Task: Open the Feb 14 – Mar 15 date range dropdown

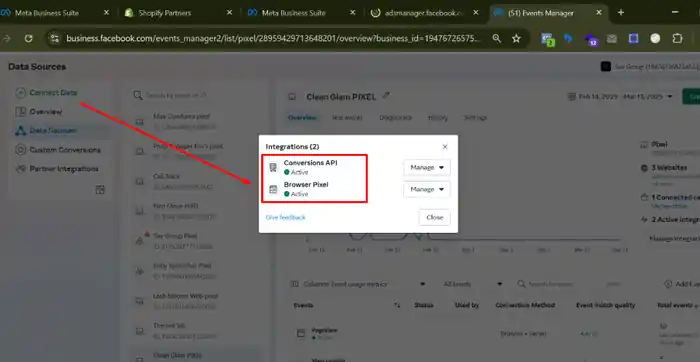Action: click(621, 96)
